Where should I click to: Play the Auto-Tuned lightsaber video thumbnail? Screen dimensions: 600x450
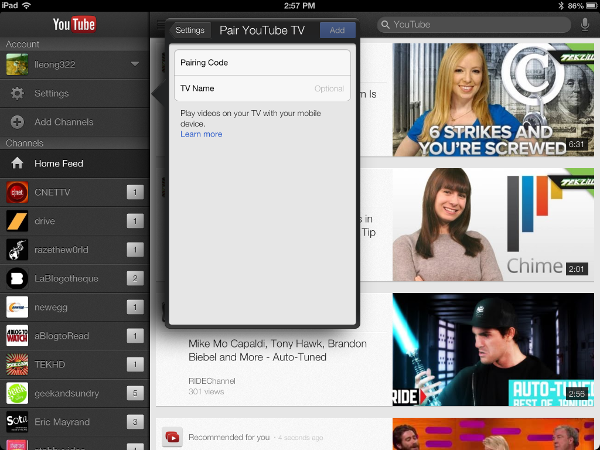493,349
